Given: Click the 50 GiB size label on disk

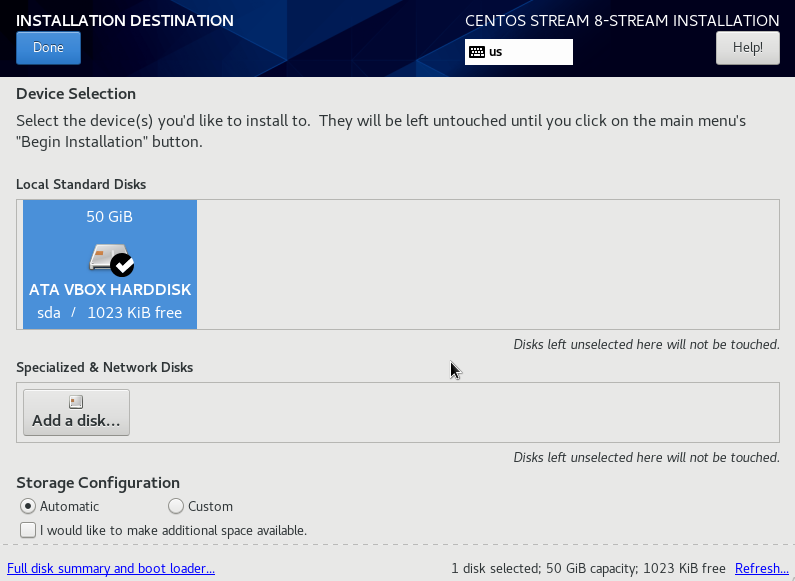Looking at the screenshot, I should coord(110,216).
